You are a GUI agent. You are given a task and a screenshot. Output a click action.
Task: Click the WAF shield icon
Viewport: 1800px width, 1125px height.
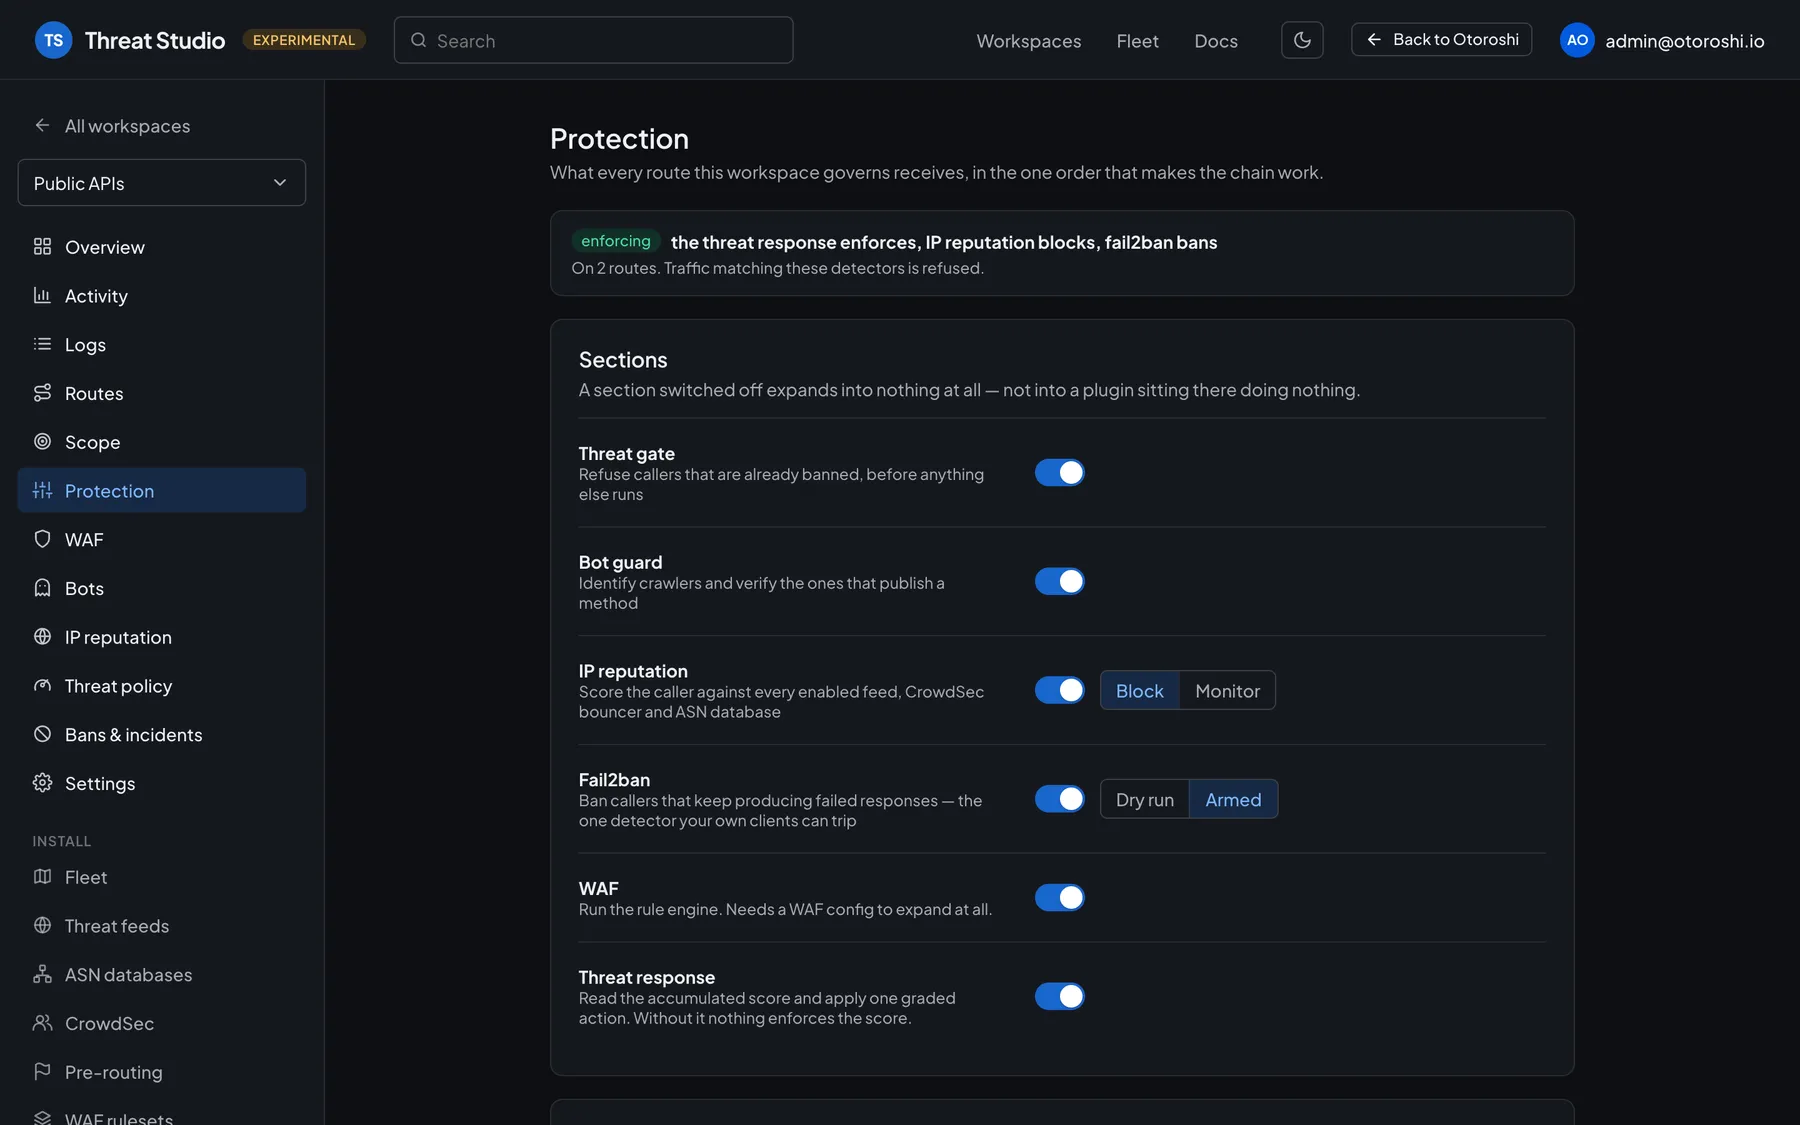pyautogui.click(x=42, y=539)
